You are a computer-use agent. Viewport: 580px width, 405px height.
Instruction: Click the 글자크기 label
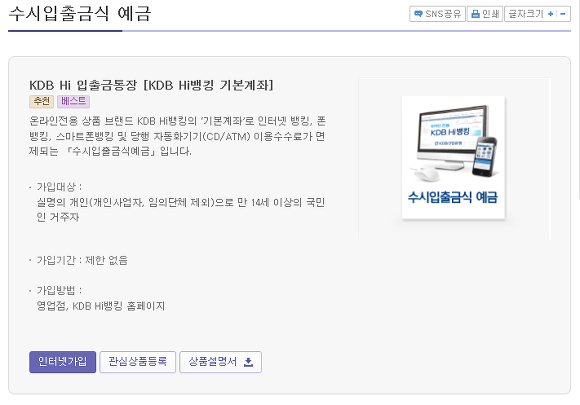point(526,14)
